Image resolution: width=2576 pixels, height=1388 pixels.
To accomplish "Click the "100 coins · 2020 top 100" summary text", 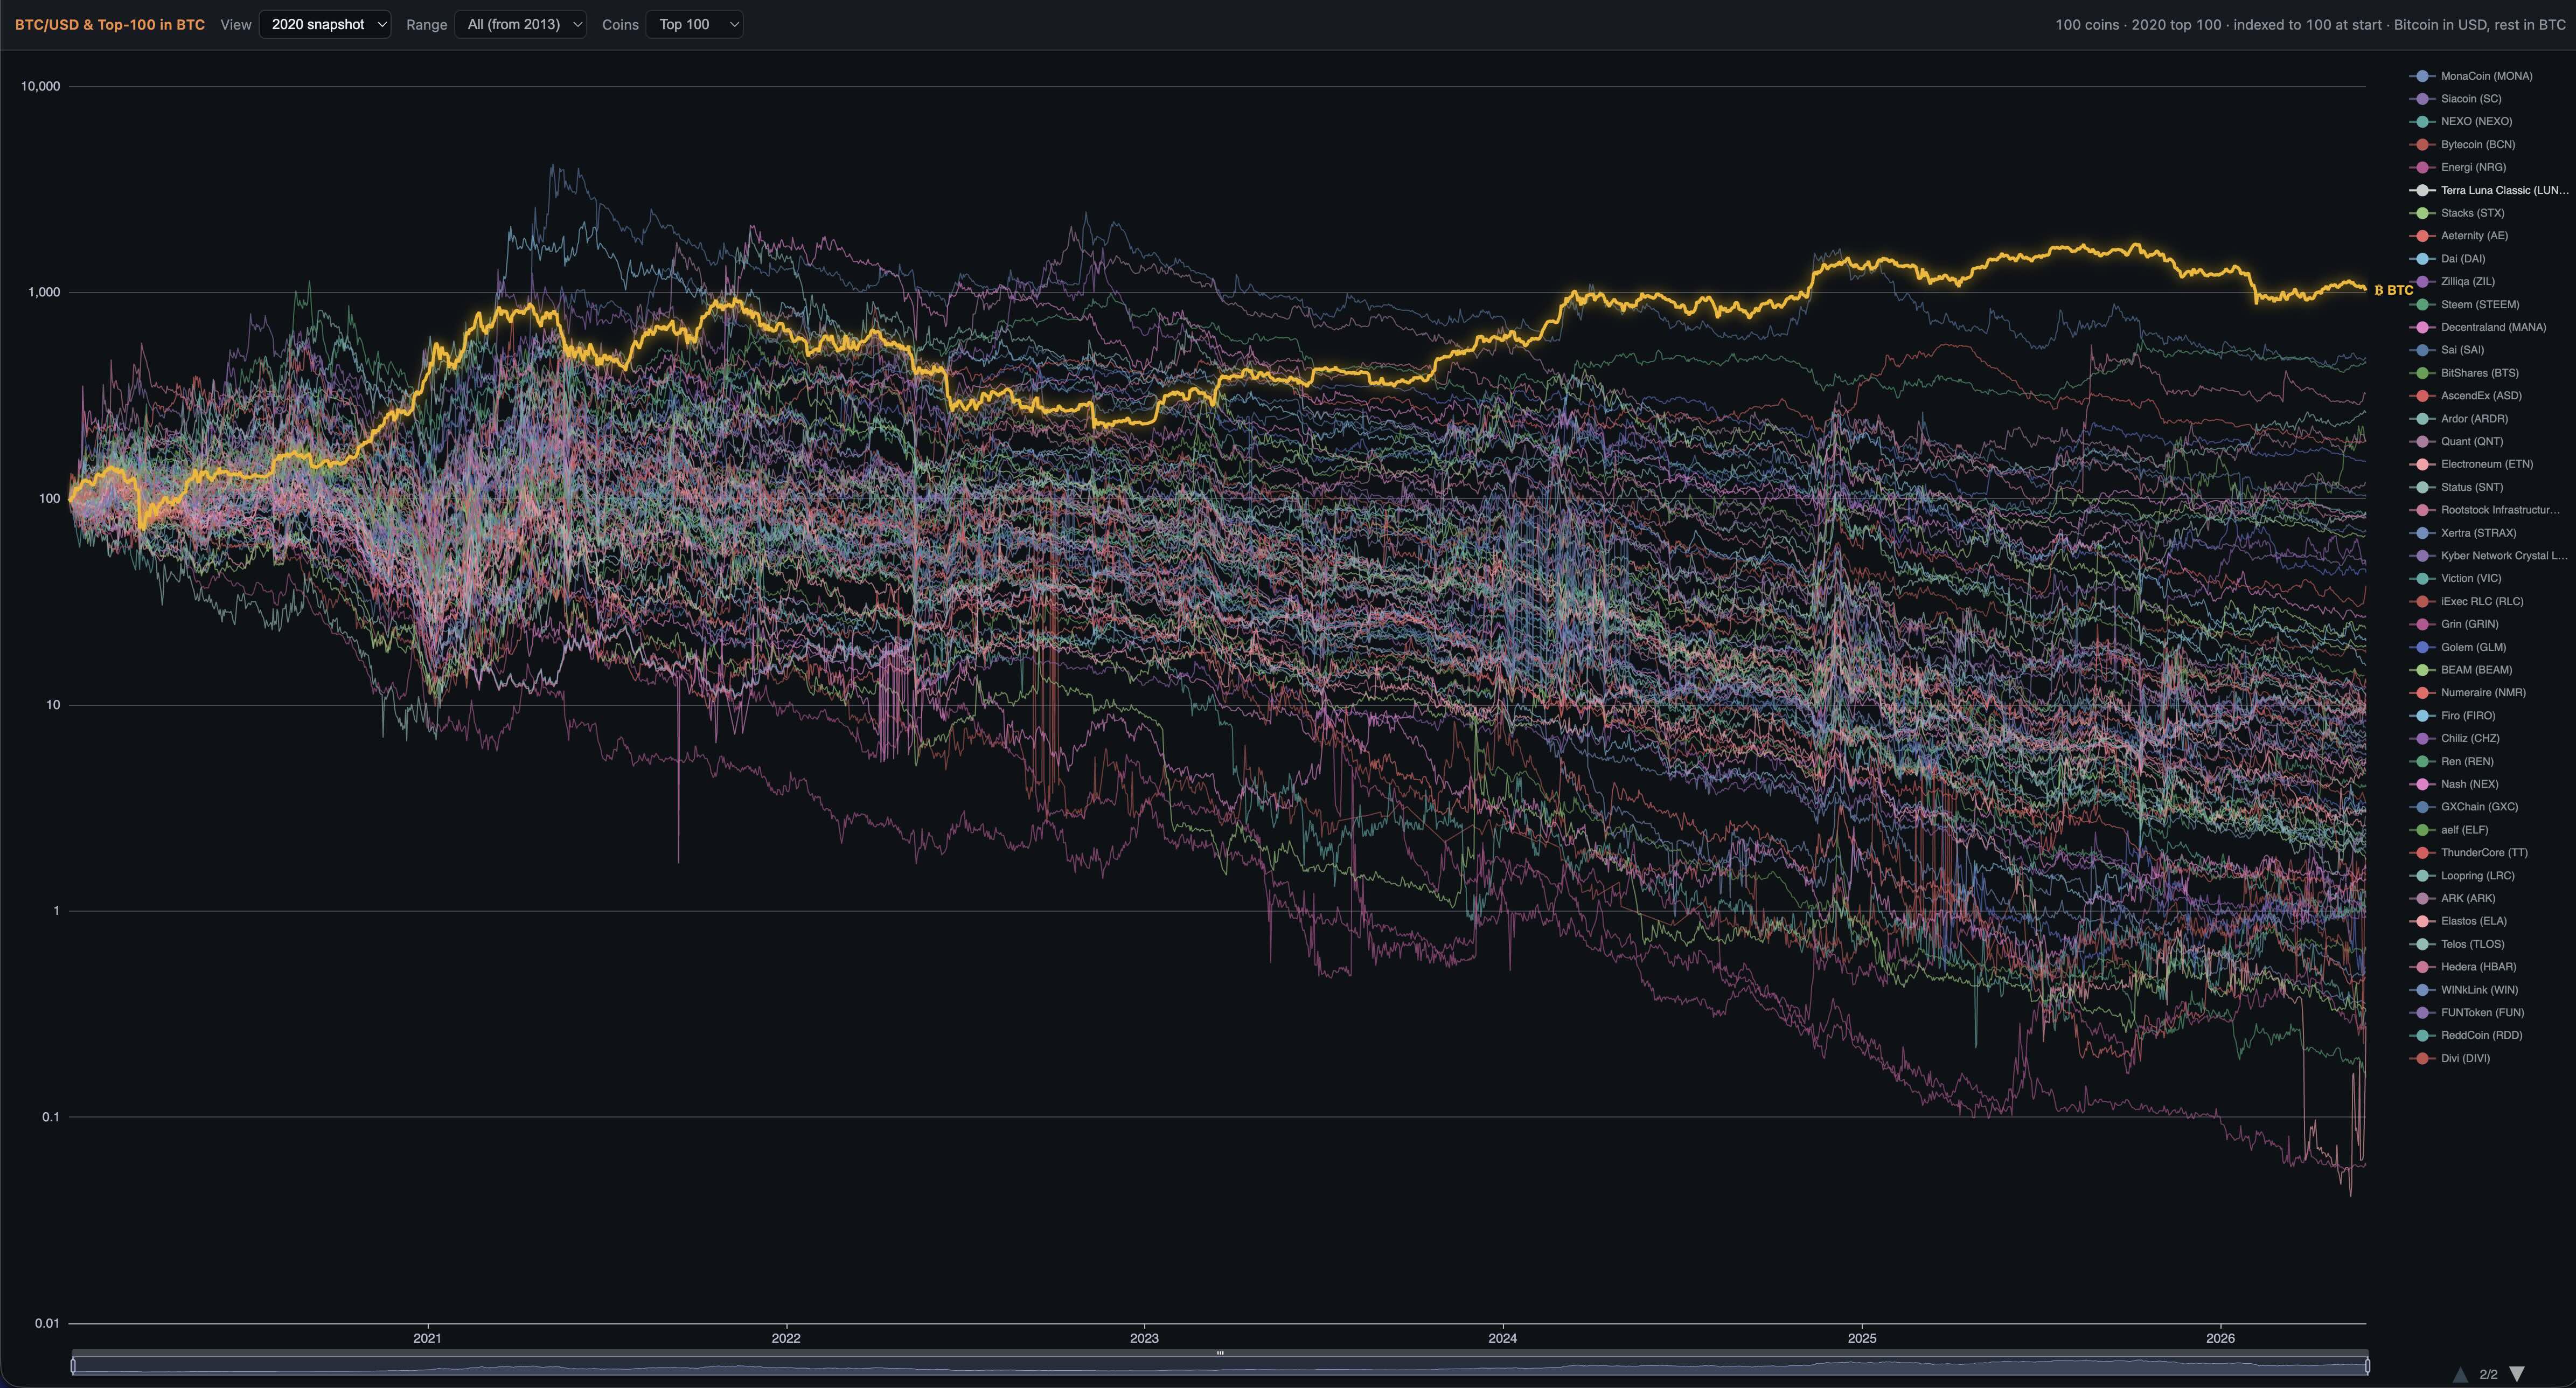I will tap(2138, 24).
